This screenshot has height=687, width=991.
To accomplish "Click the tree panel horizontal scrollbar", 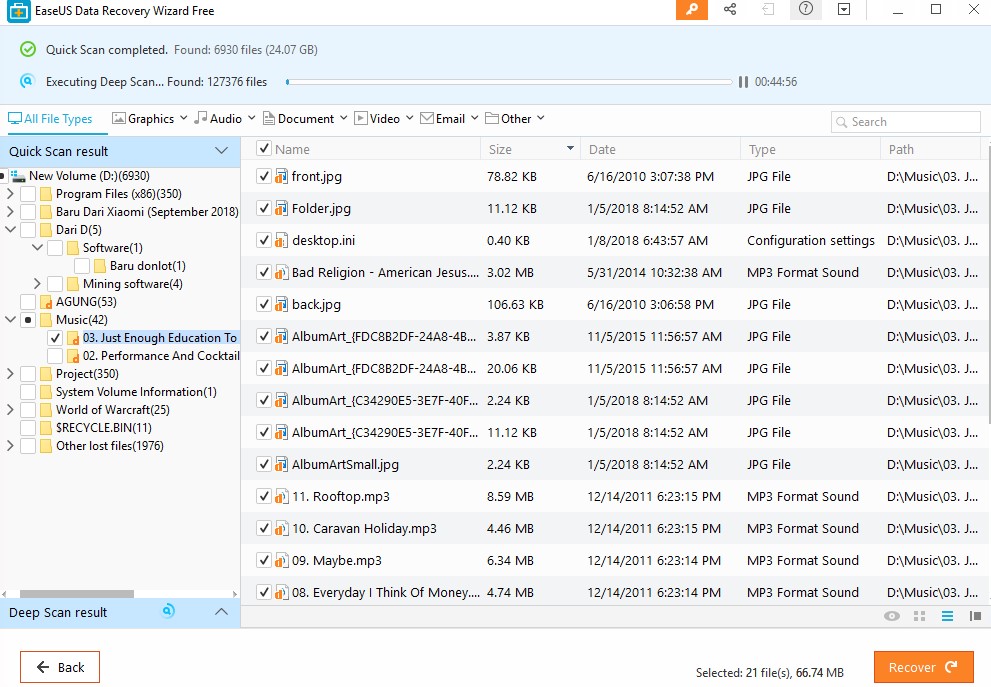I will point(76,593).
